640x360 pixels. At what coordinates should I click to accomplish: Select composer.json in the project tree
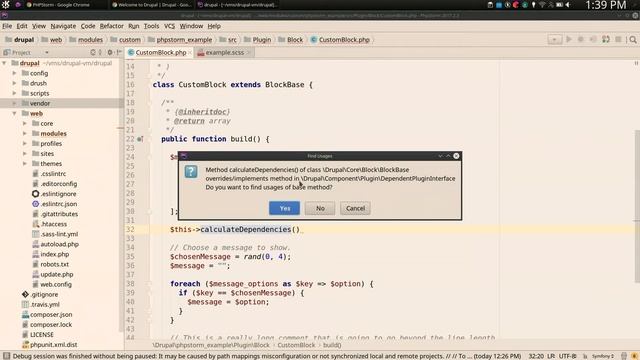(x=51, y=314)
